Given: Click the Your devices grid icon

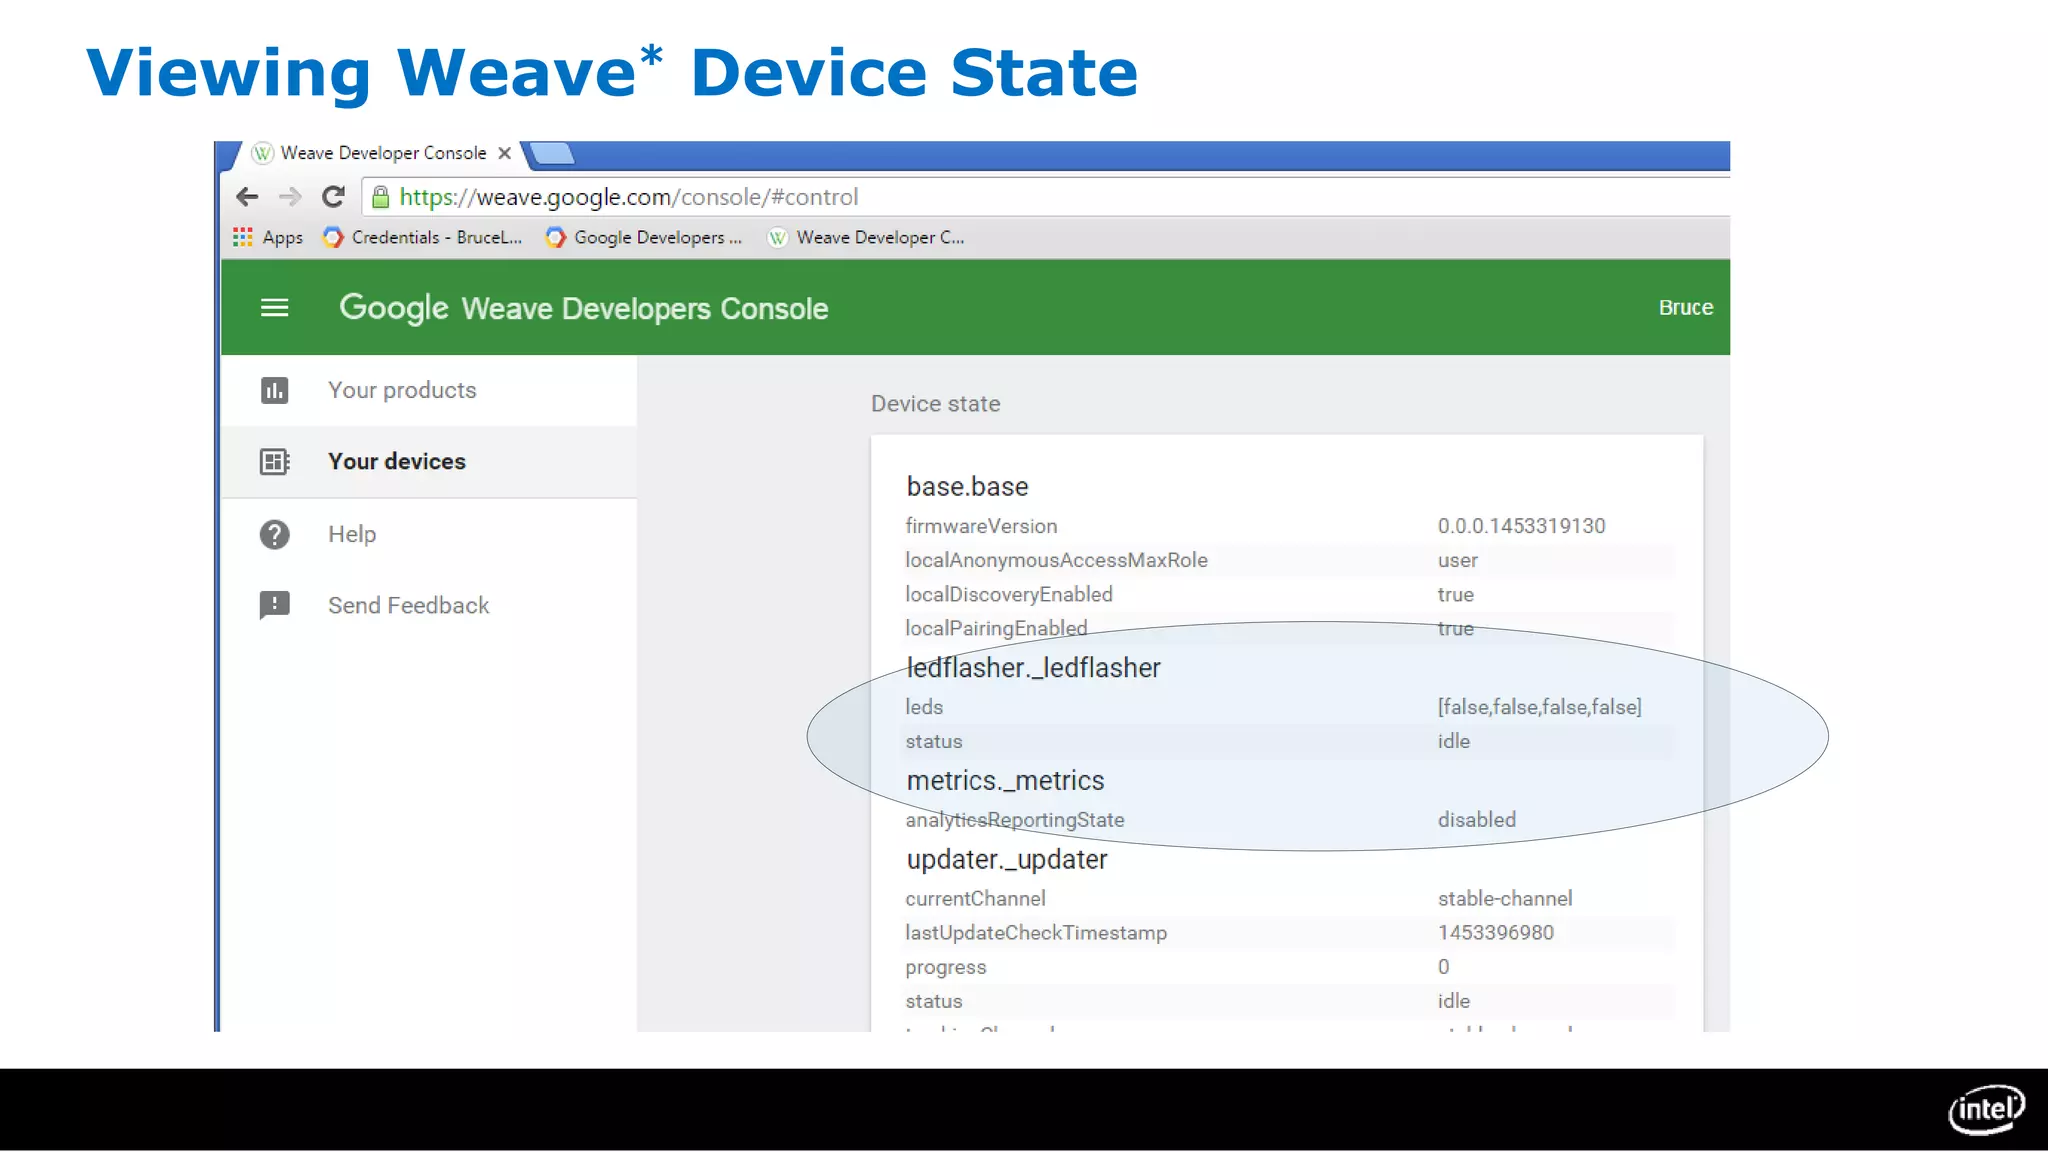Looking at the screenshot, I should click(274, 461).
